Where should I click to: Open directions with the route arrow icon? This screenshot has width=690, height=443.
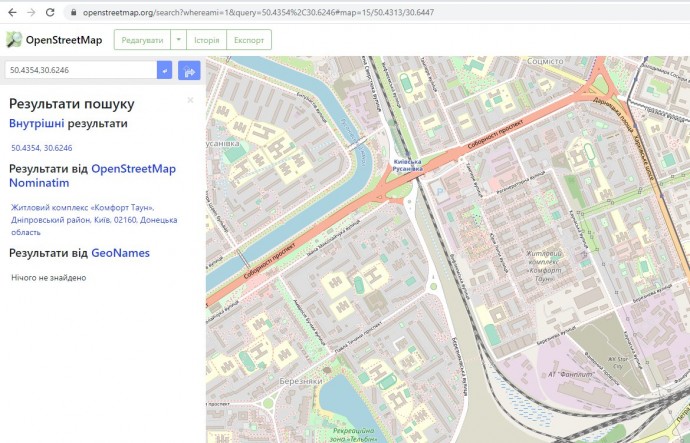point(189,70)
